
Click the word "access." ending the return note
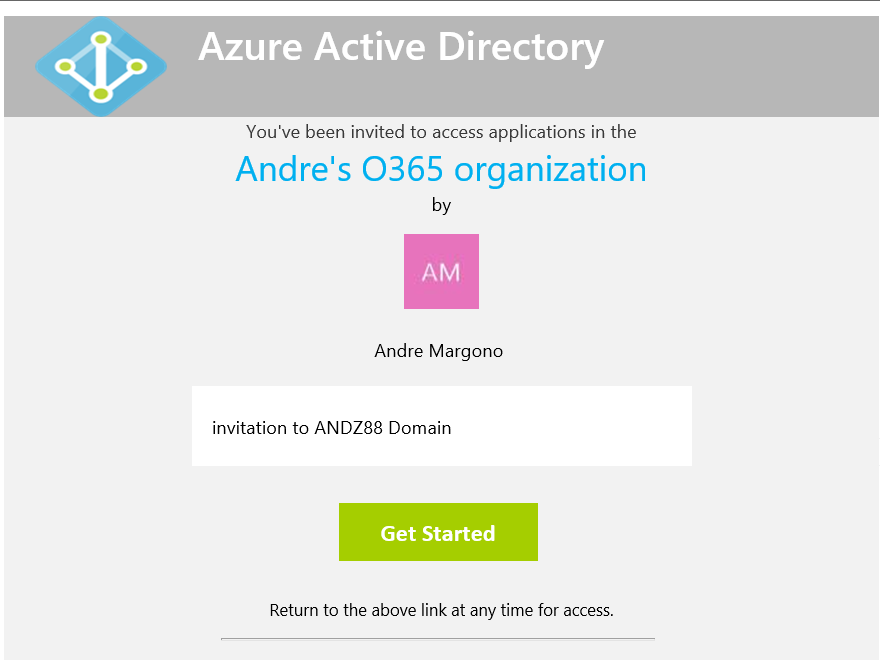589,609
